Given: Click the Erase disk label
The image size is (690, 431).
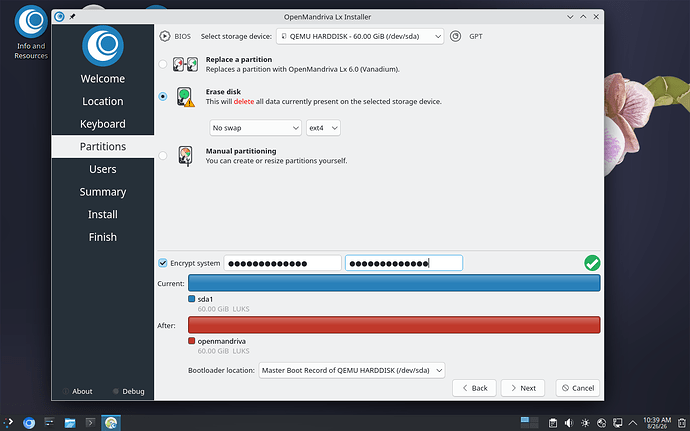Looking at the screenshot, I should (x=223, y=92).
